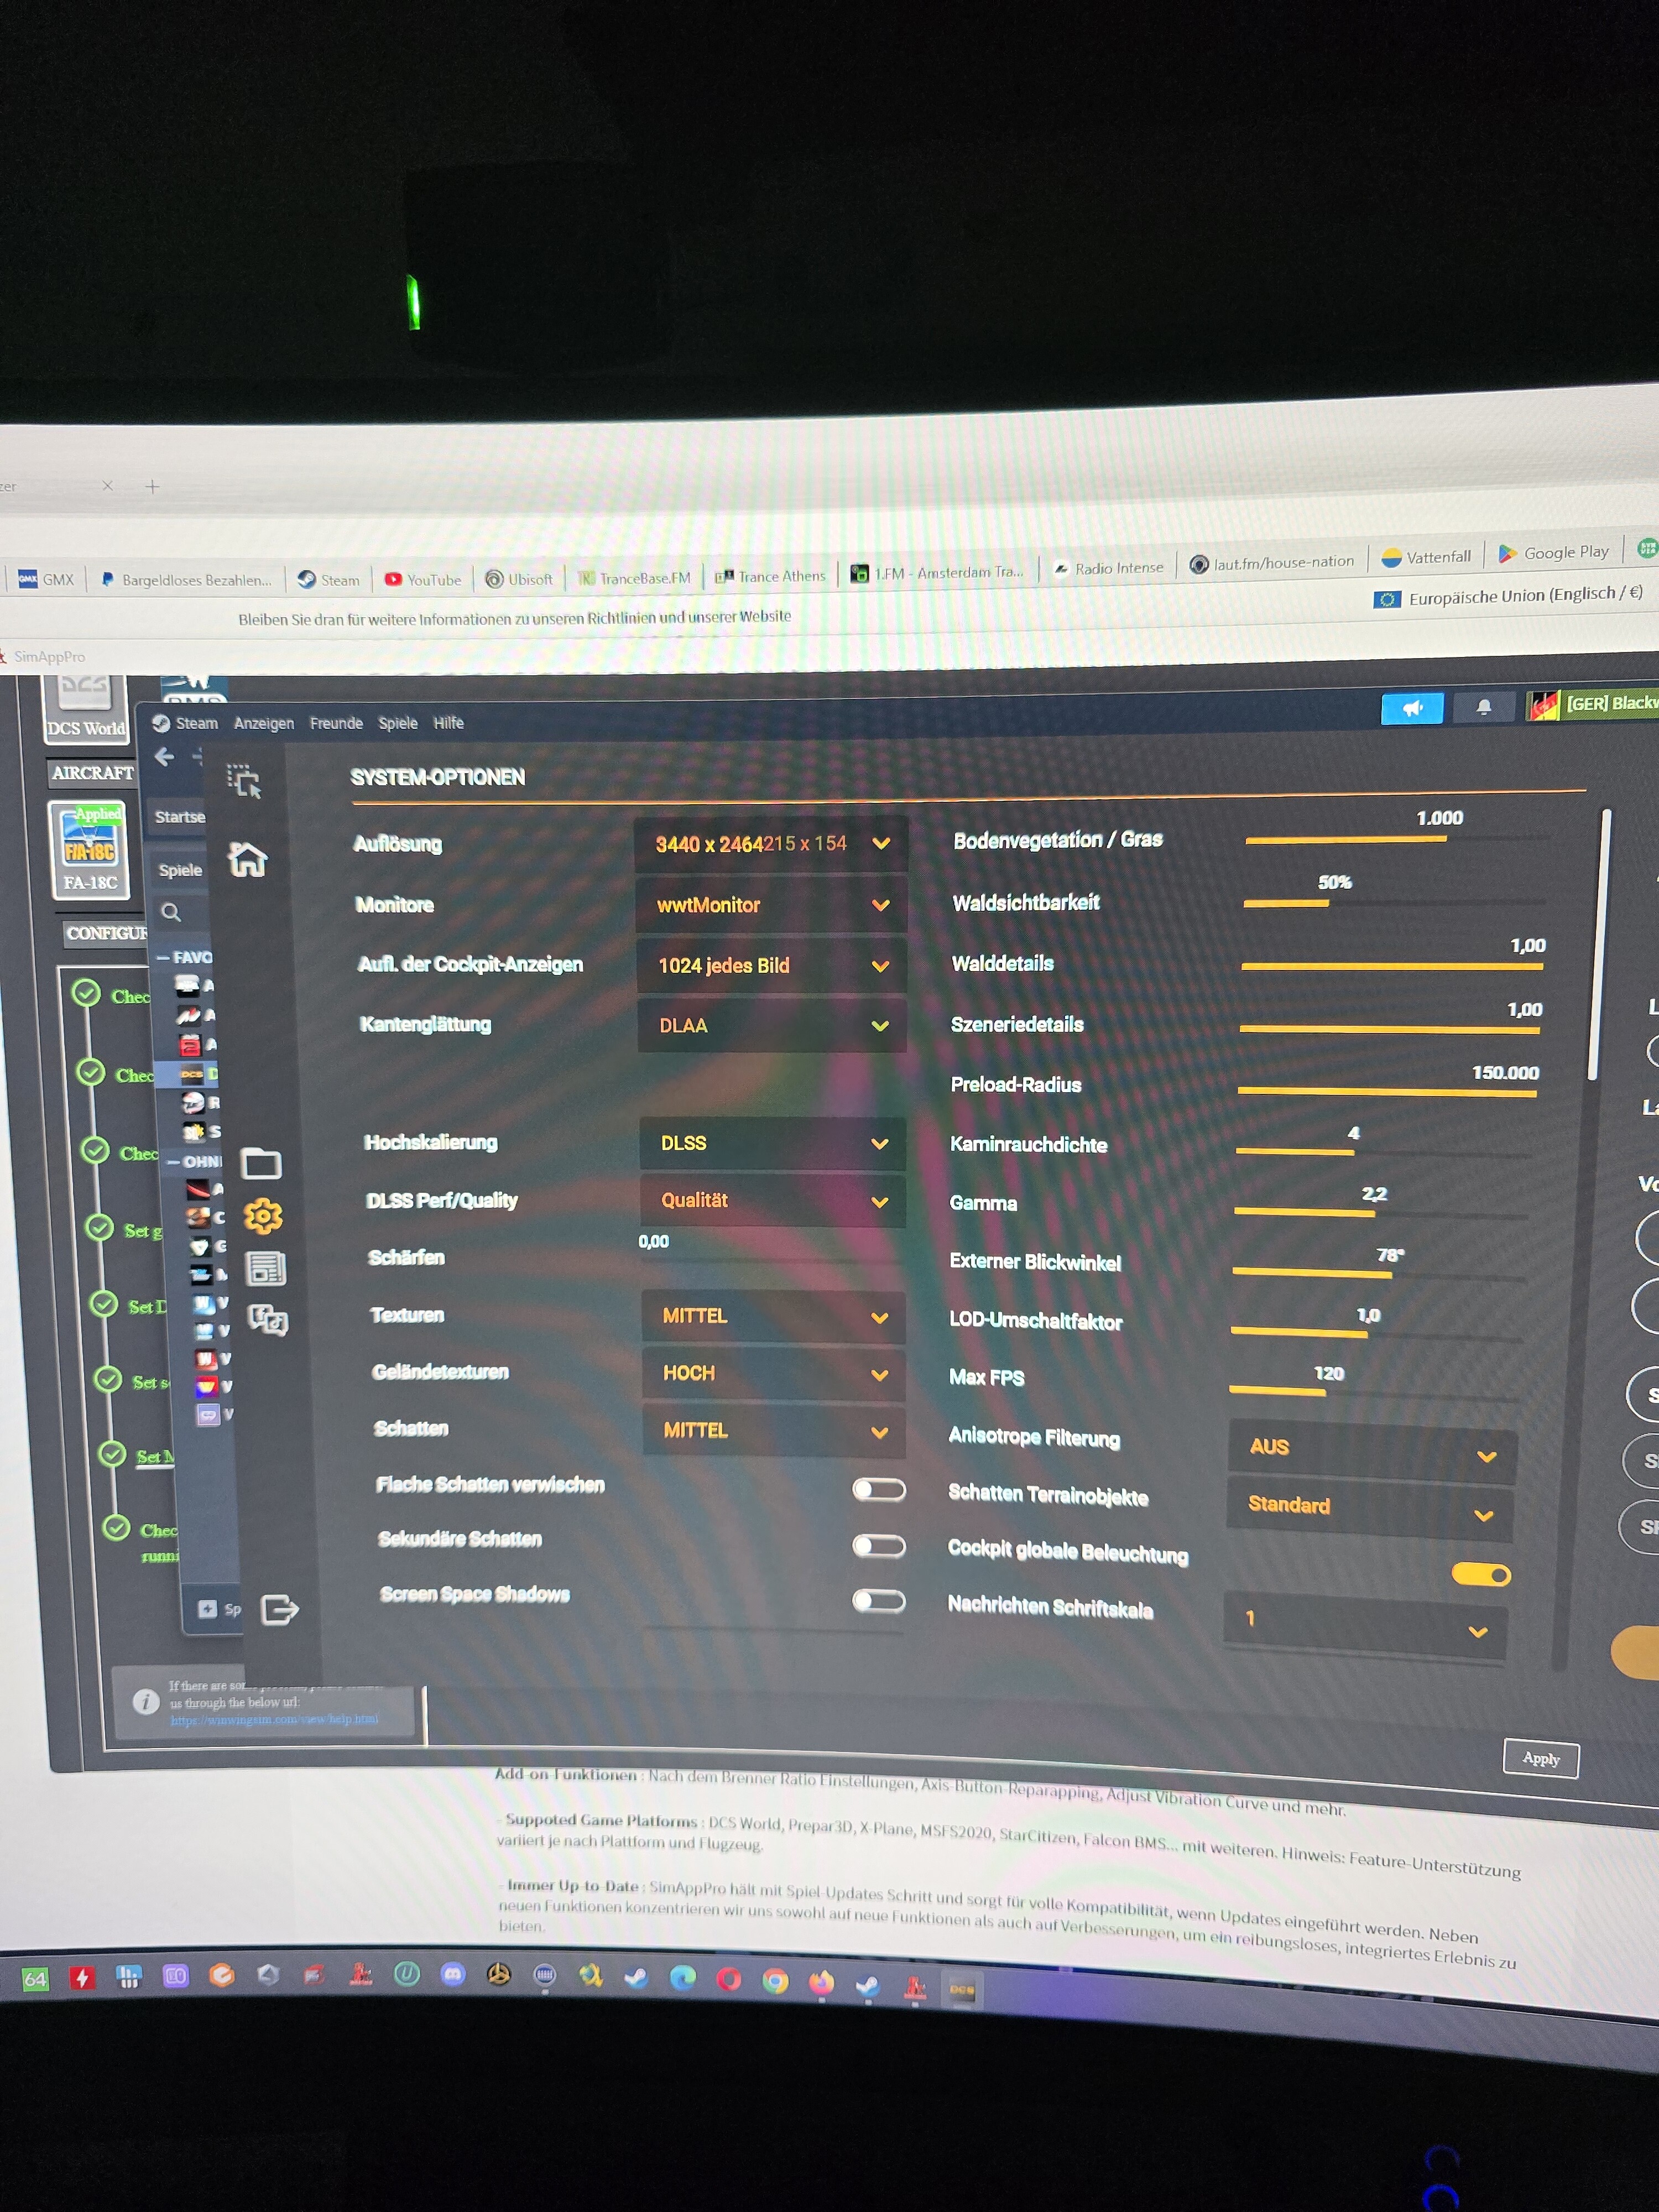Toggle Sekundäre Schatten switch
1659x2212 pixels.
[879, 1546]
